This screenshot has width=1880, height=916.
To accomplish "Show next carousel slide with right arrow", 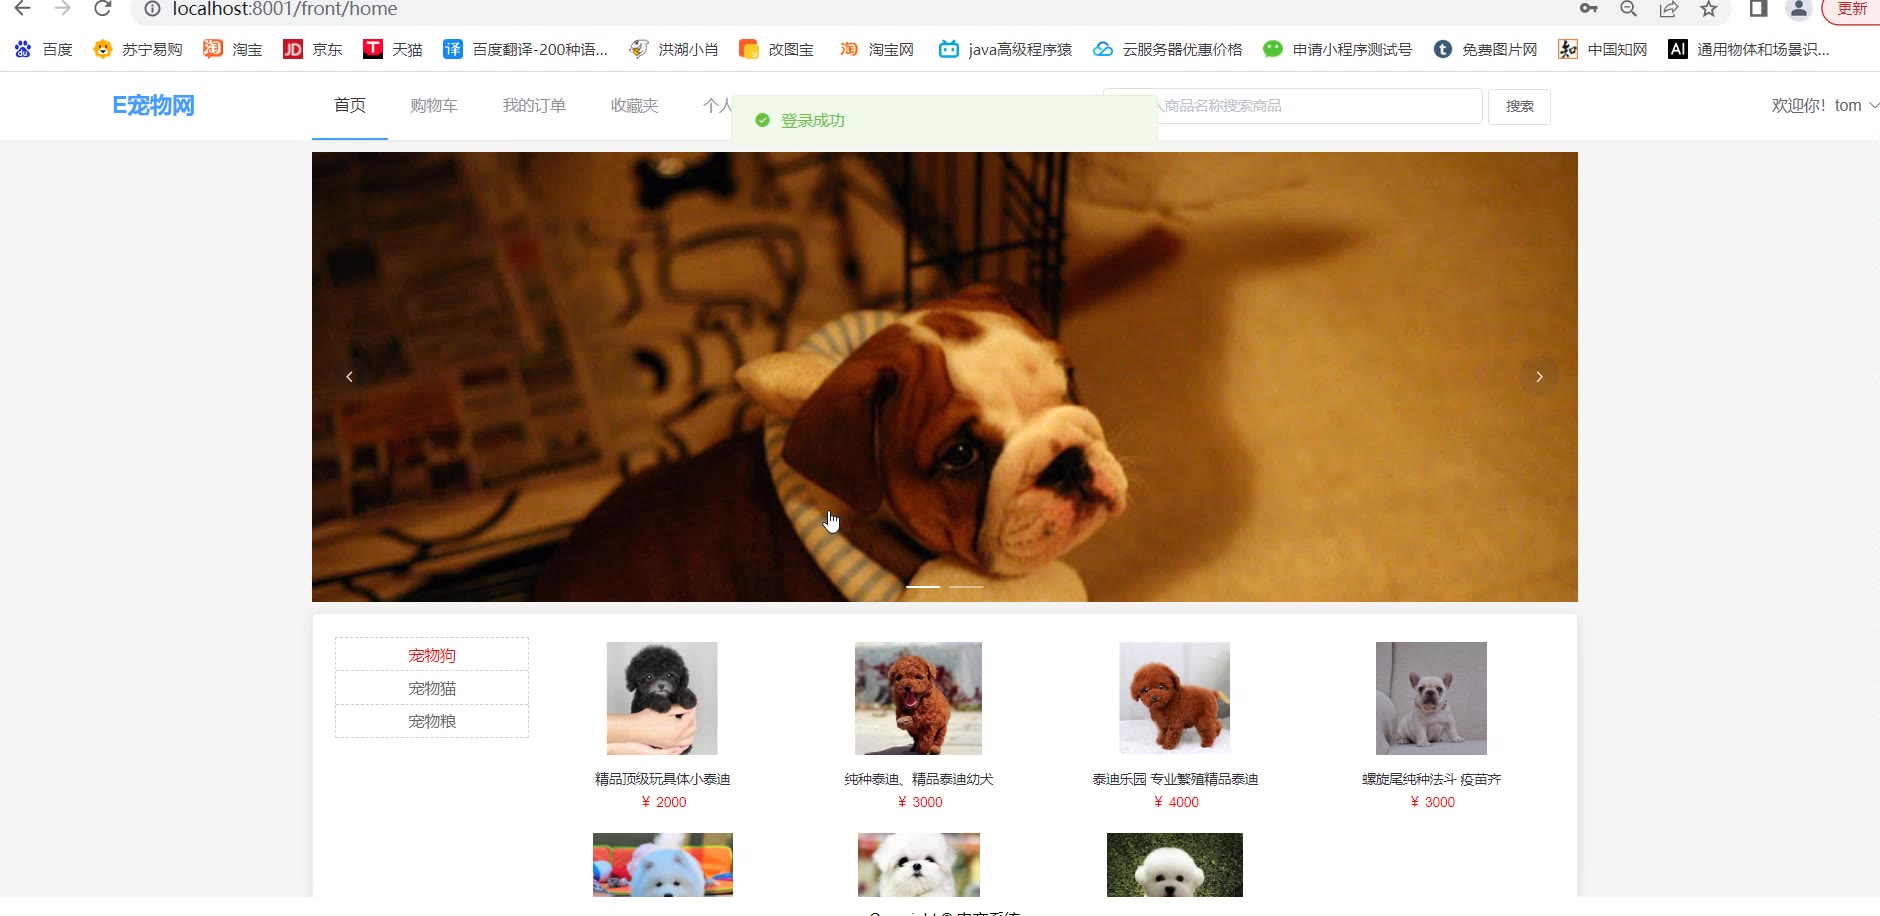I will click(x=1539, y=377).
